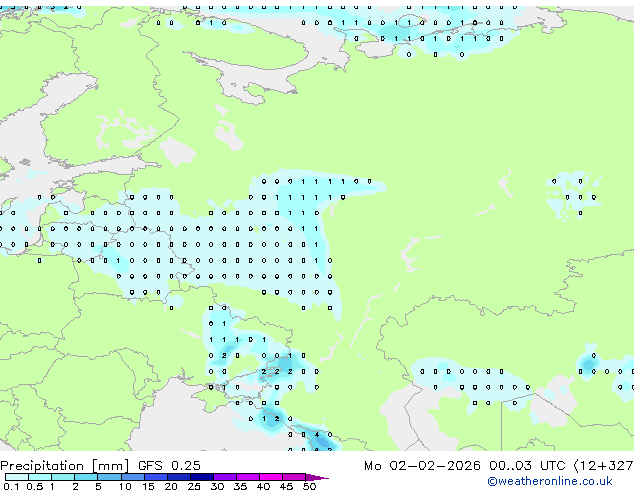Screen dimensions: 634x490
Task: Select the 10–15 mm legend color swatch
Action: click(x=133, y=477)
